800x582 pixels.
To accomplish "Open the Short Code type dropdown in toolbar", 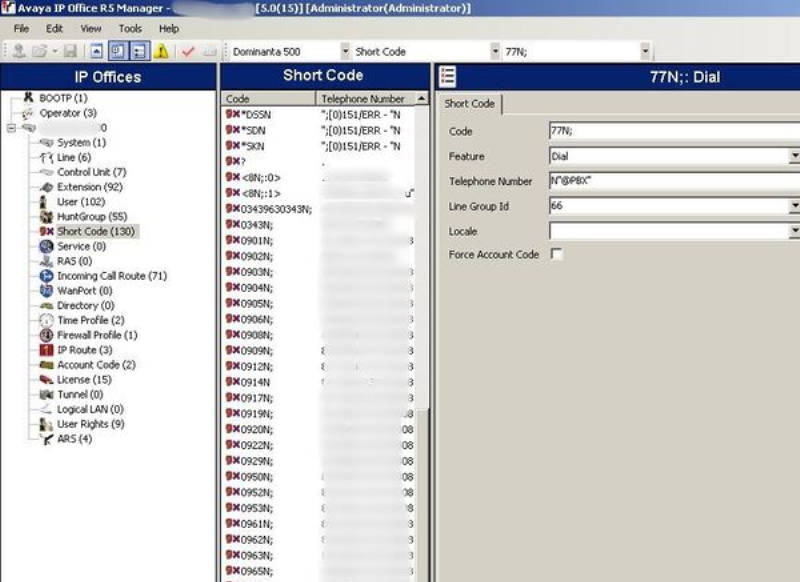I will [x=495, y=52].
